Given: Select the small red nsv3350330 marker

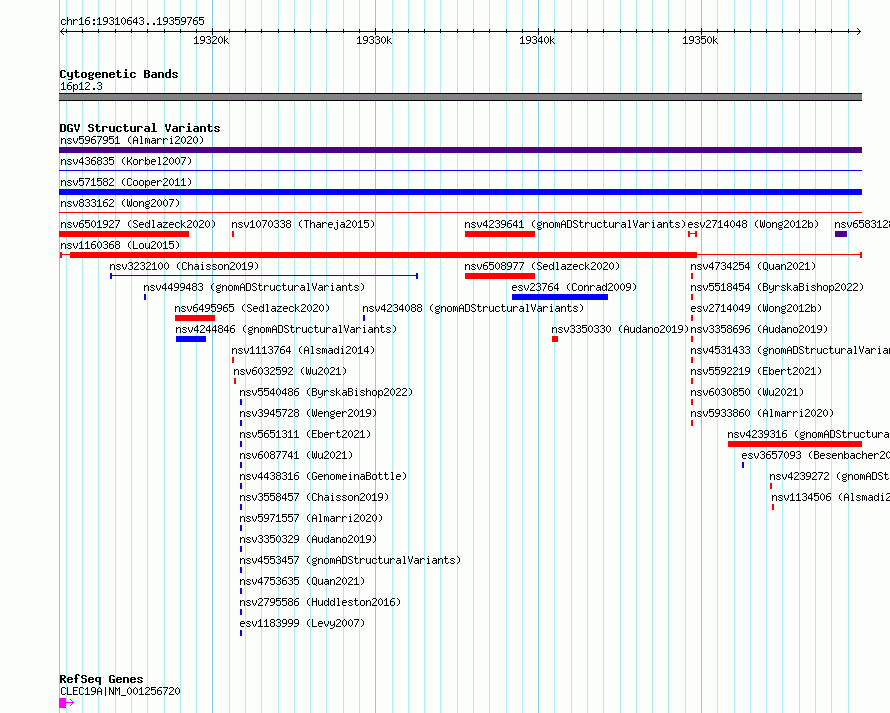Looking at the screenshot, I should tap(555, 339).
